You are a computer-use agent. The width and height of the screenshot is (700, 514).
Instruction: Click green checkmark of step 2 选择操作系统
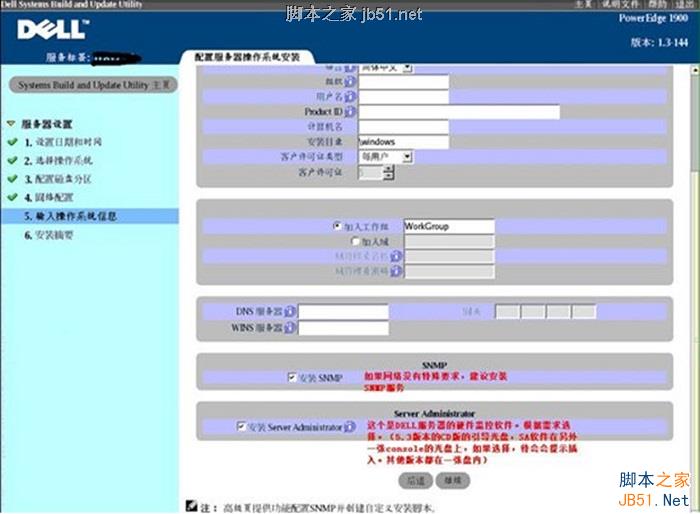click(x=12, y=160)
